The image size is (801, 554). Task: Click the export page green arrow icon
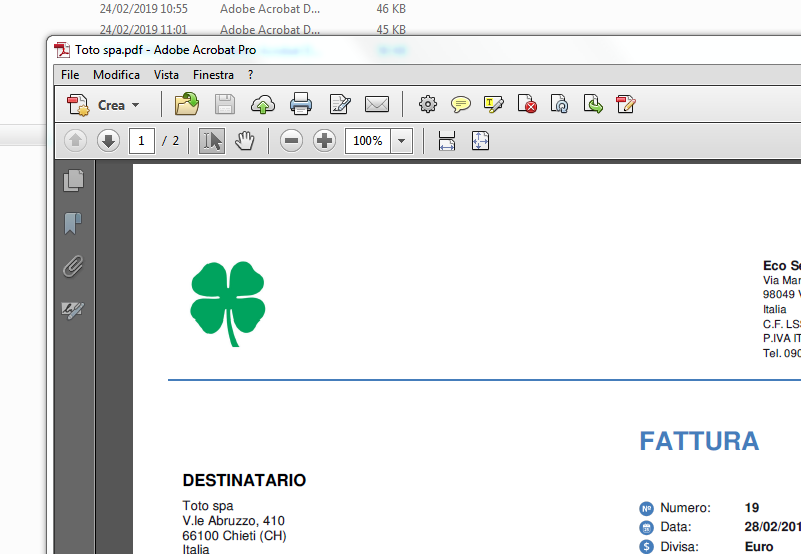pos(593,104)
